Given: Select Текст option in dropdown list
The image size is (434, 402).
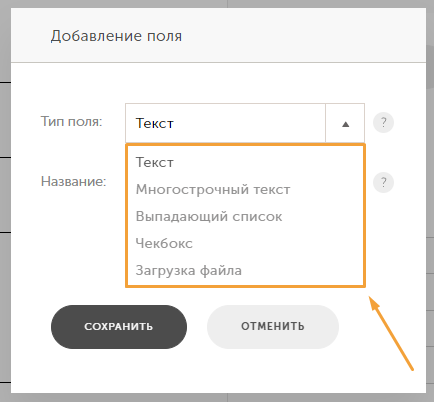Looking at the screenshot, I should (245, 162).
